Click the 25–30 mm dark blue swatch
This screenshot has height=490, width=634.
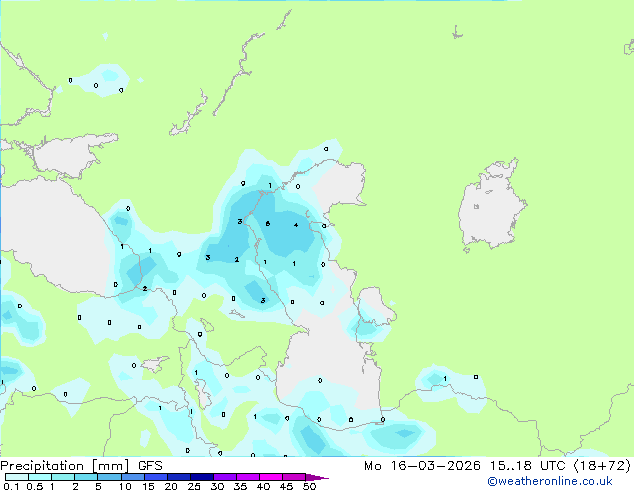pyautogui.click(x=202, y=477)
